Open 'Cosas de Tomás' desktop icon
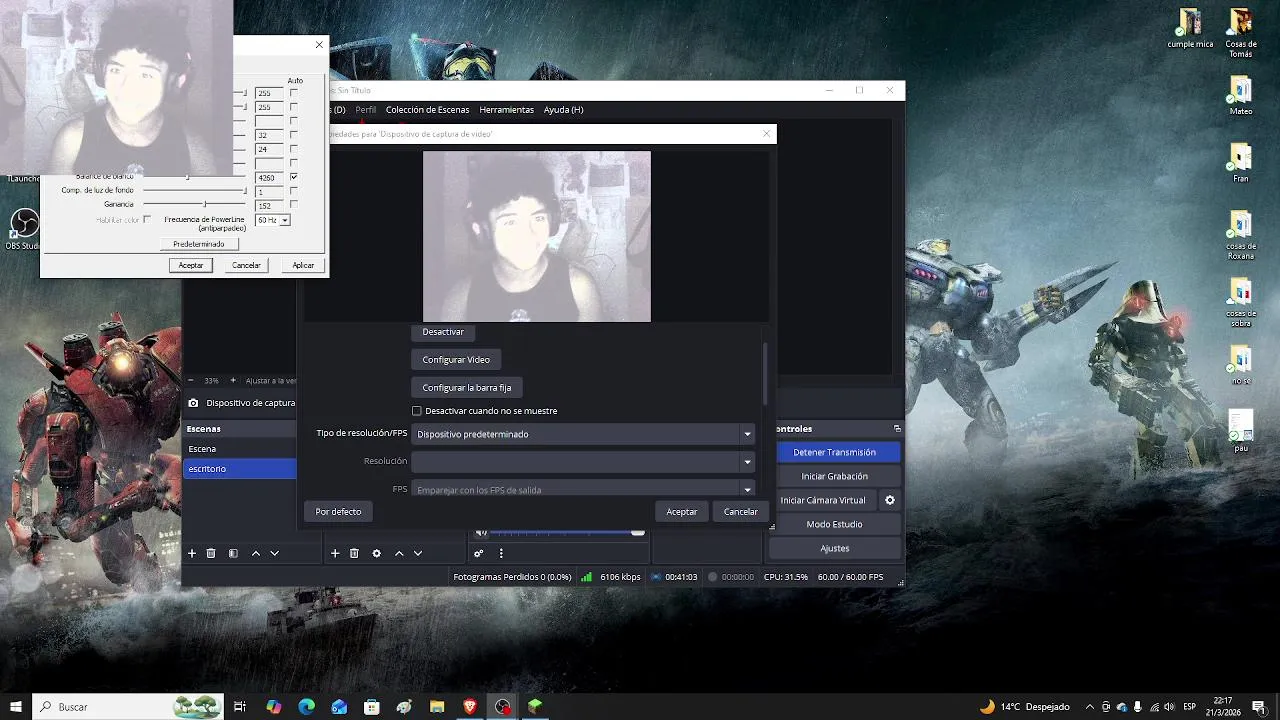The height and width of the screenshot is (720, 1280). point(1241,33)
